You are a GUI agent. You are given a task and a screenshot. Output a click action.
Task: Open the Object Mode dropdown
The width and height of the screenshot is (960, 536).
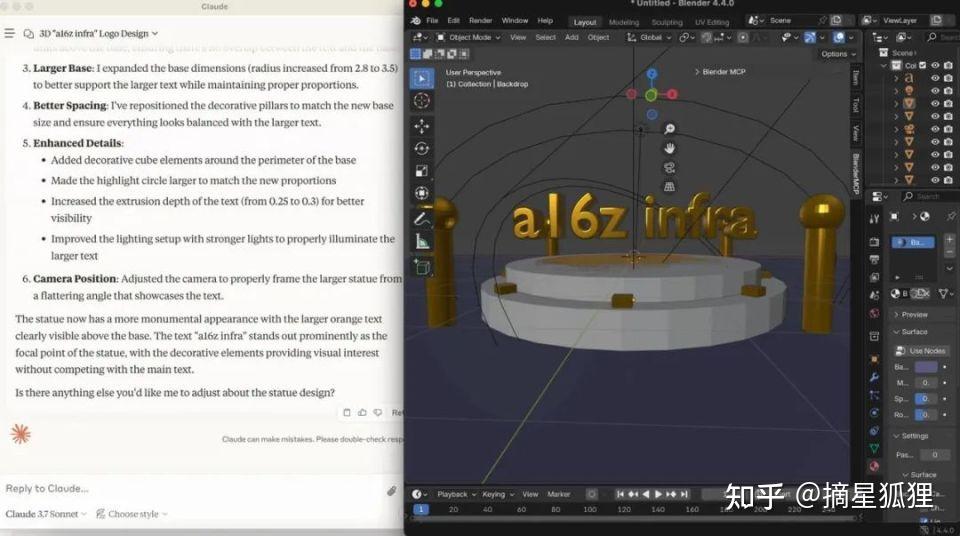(x=468, y=37)
